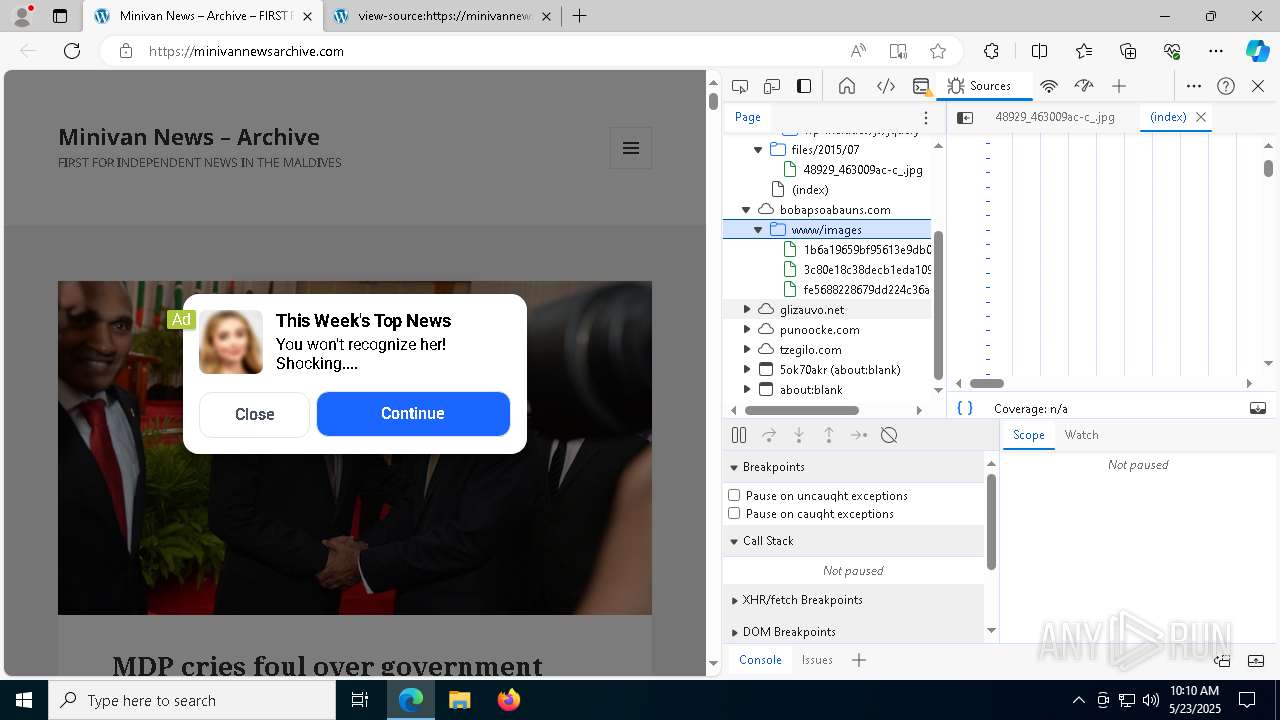Pause script execution in debugger

click(739, 435)
